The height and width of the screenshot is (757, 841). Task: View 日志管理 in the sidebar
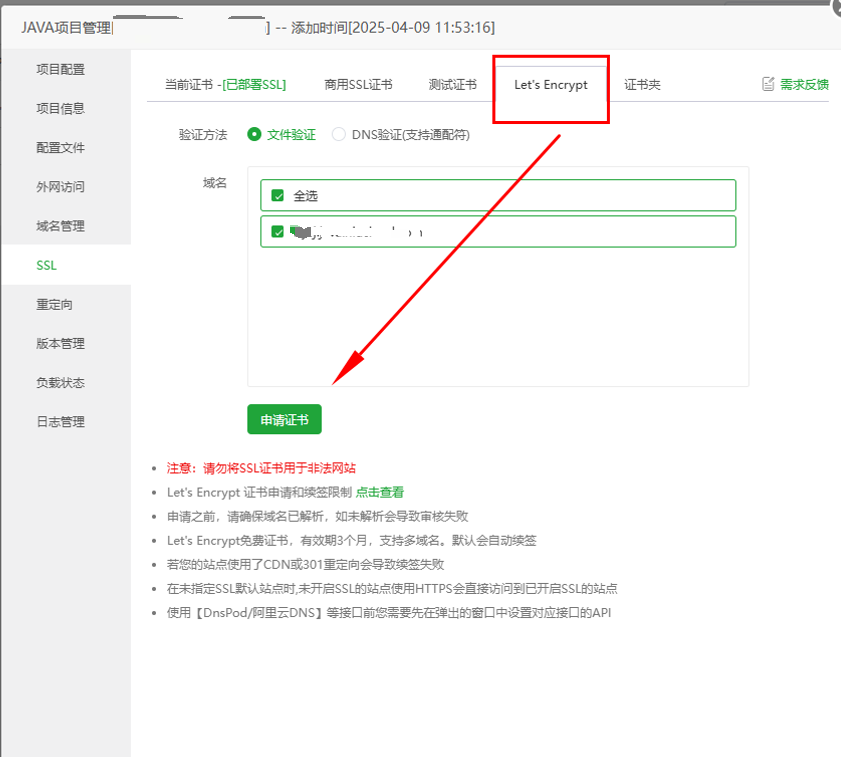click(x=60, y=422)
